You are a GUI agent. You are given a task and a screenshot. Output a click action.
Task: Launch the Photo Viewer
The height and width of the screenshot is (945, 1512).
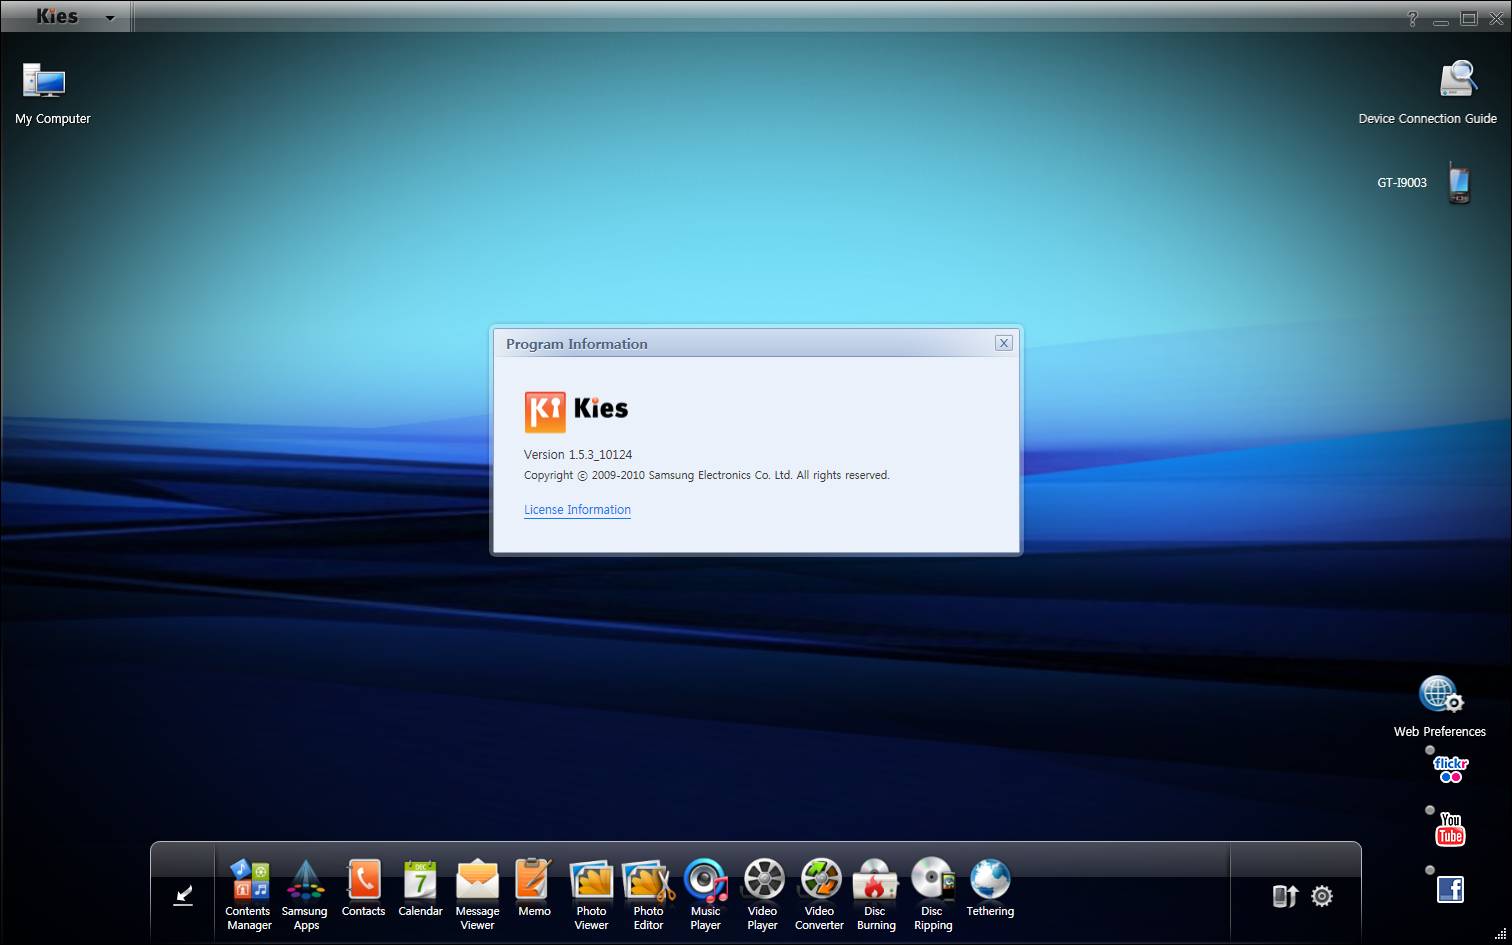[x=591, y=894]
